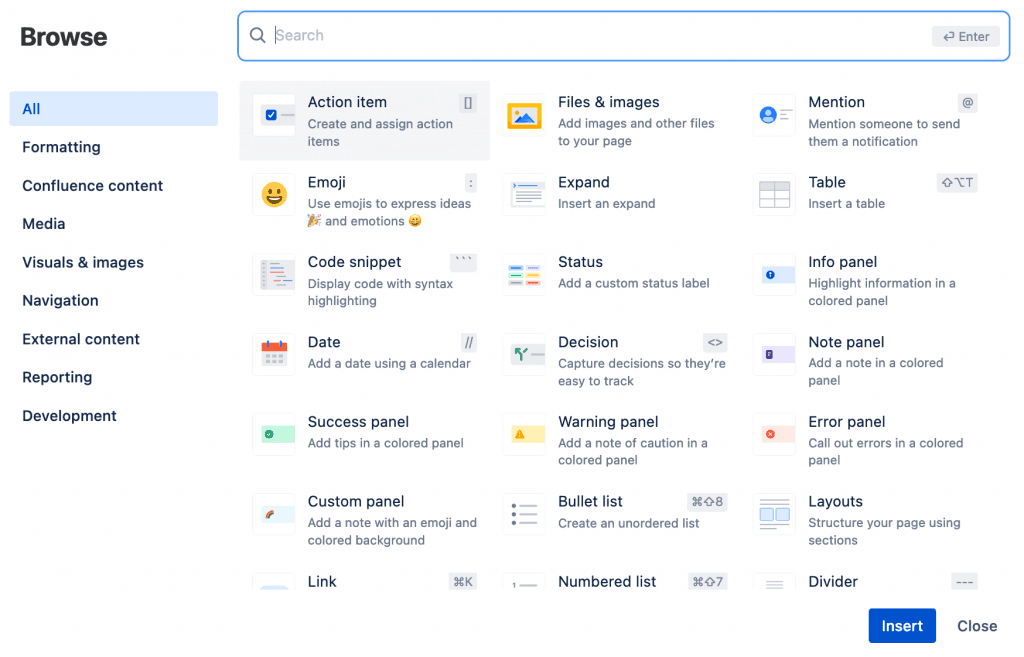The height and width of the screenshot is (657, 1024).
Task: Choose the Expand element icon
Action: tap(524, 195)
